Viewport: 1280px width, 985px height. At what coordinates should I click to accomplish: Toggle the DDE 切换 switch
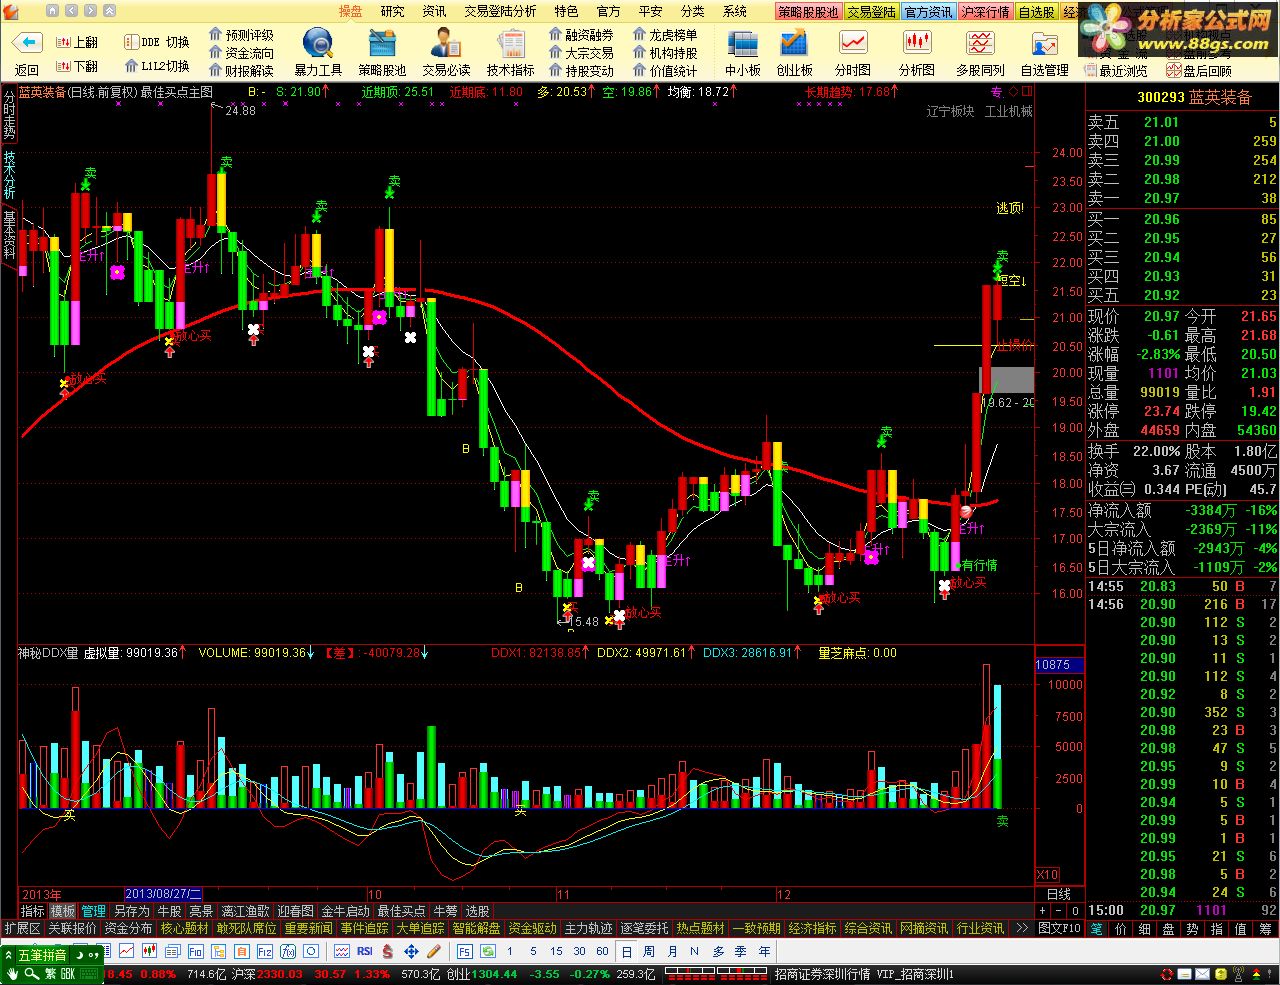click(157, 42)
